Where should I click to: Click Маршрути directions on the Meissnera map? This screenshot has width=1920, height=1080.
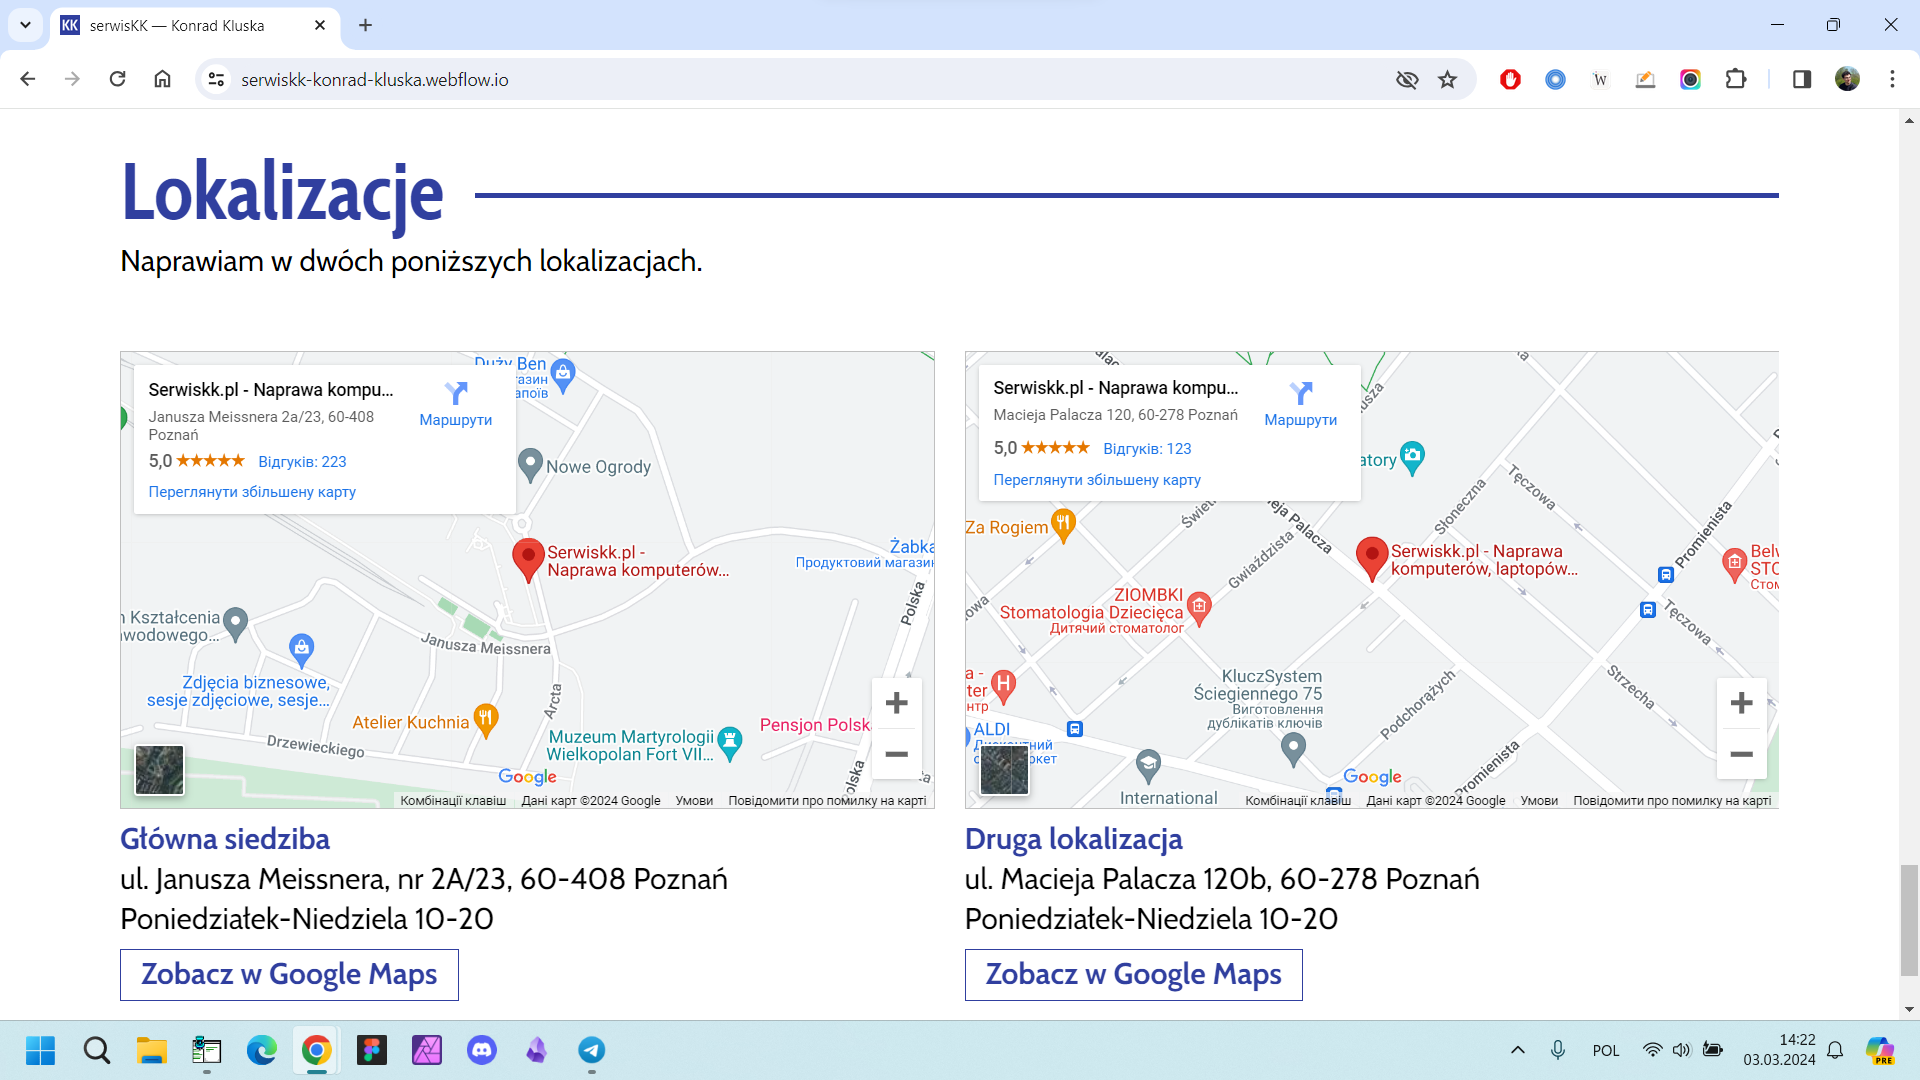point(456,404)
